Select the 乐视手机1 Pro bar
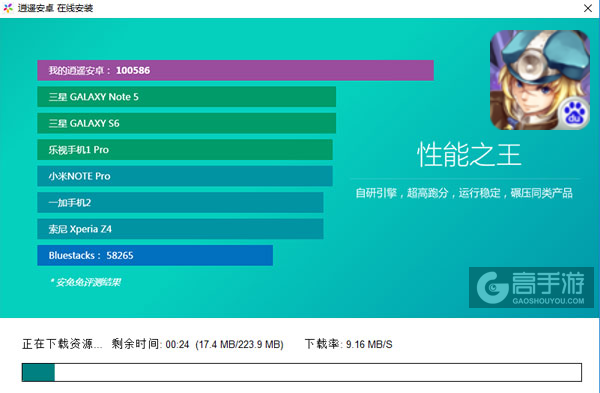 point(185,150)
